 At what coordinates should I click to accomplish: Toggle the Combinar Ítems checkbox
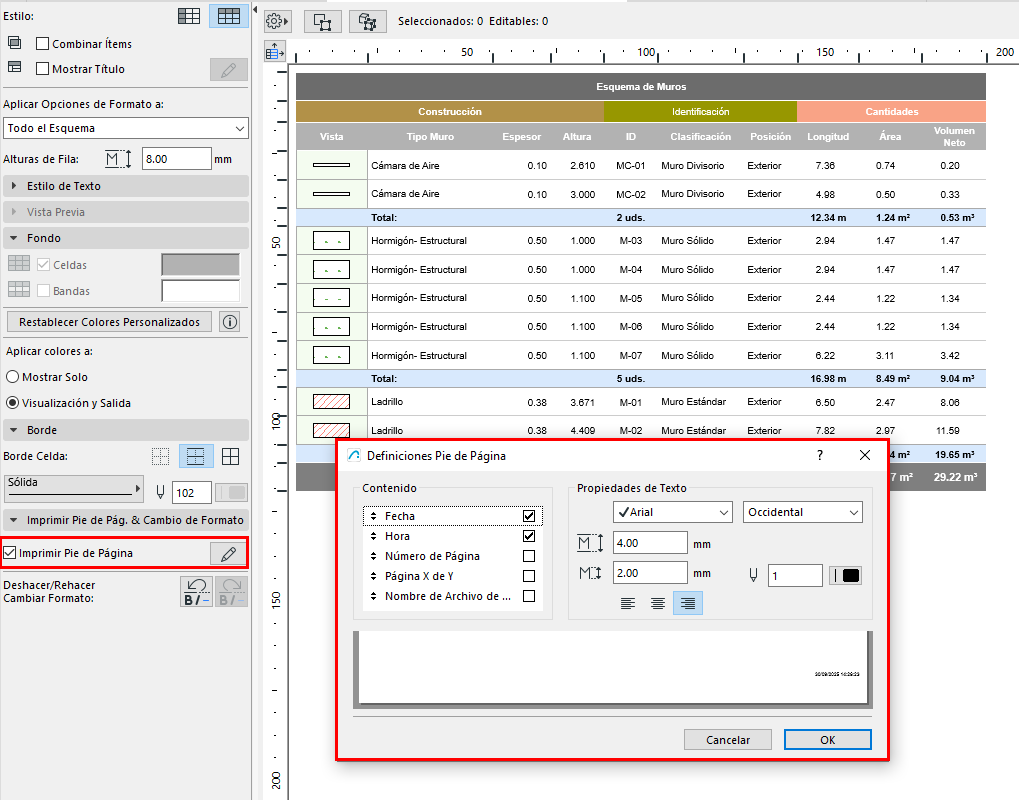[43, 44]
